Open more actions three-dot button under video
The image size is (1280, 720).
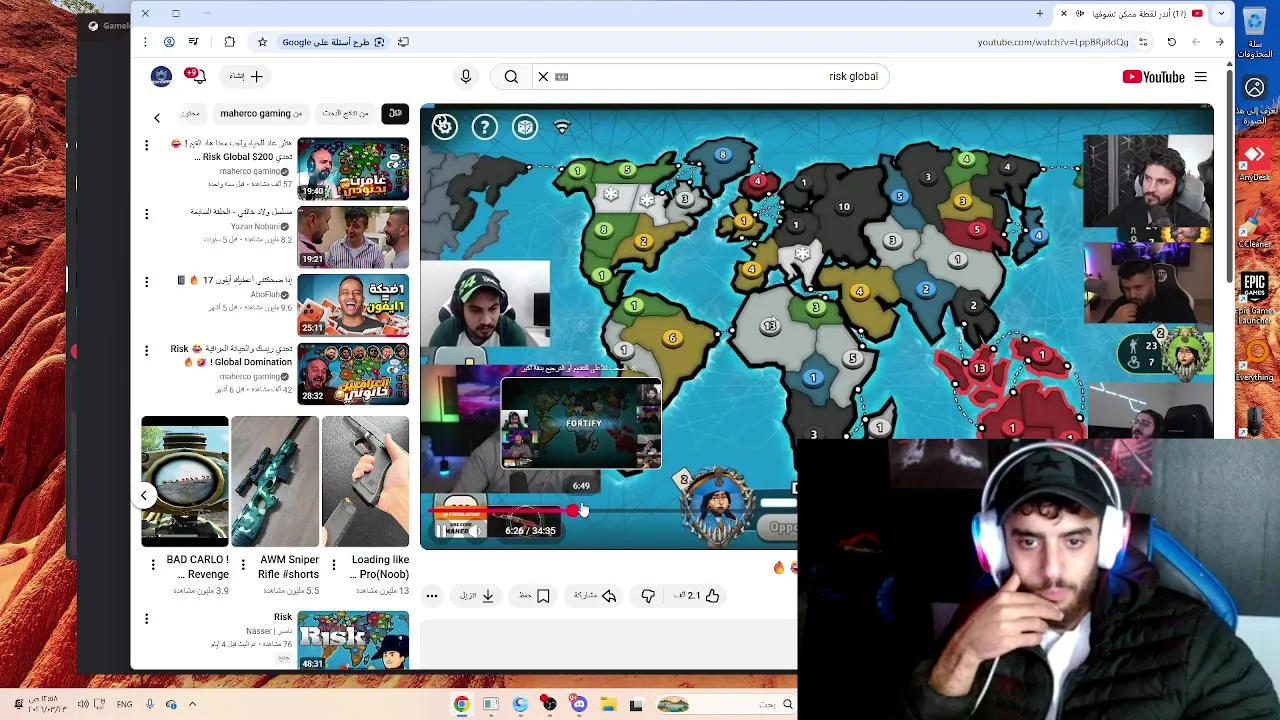pos(432,596)
